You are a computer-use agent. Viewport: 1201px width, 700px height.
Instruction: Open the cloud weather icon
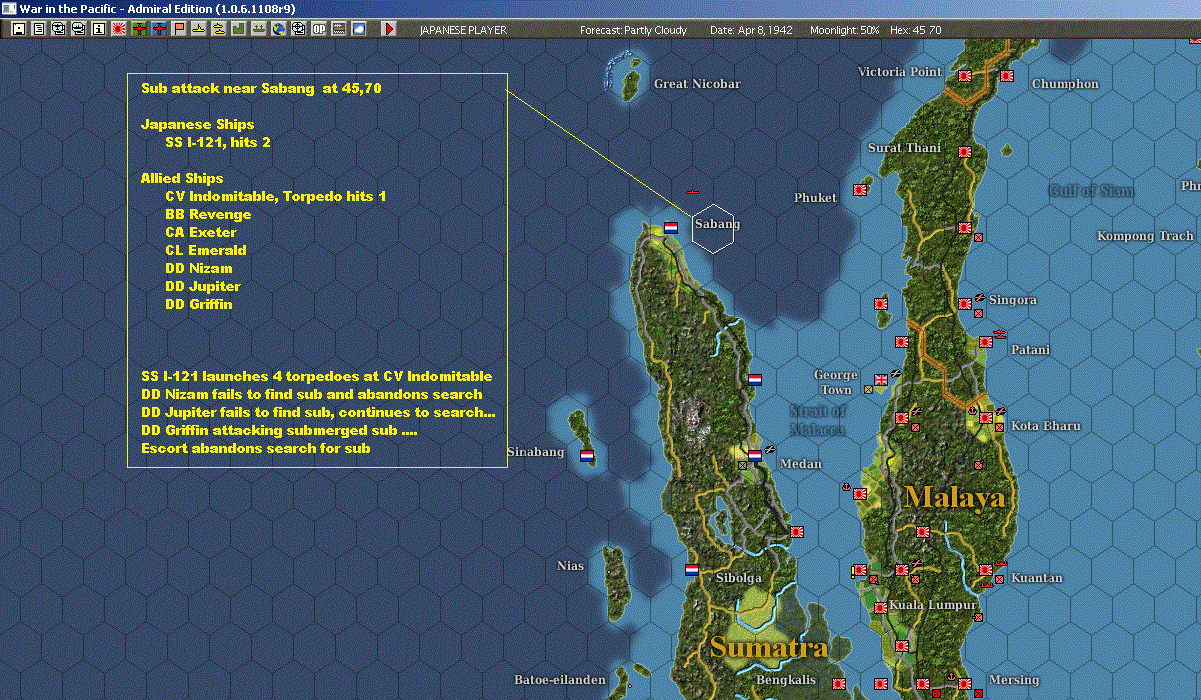coord(359,29)
